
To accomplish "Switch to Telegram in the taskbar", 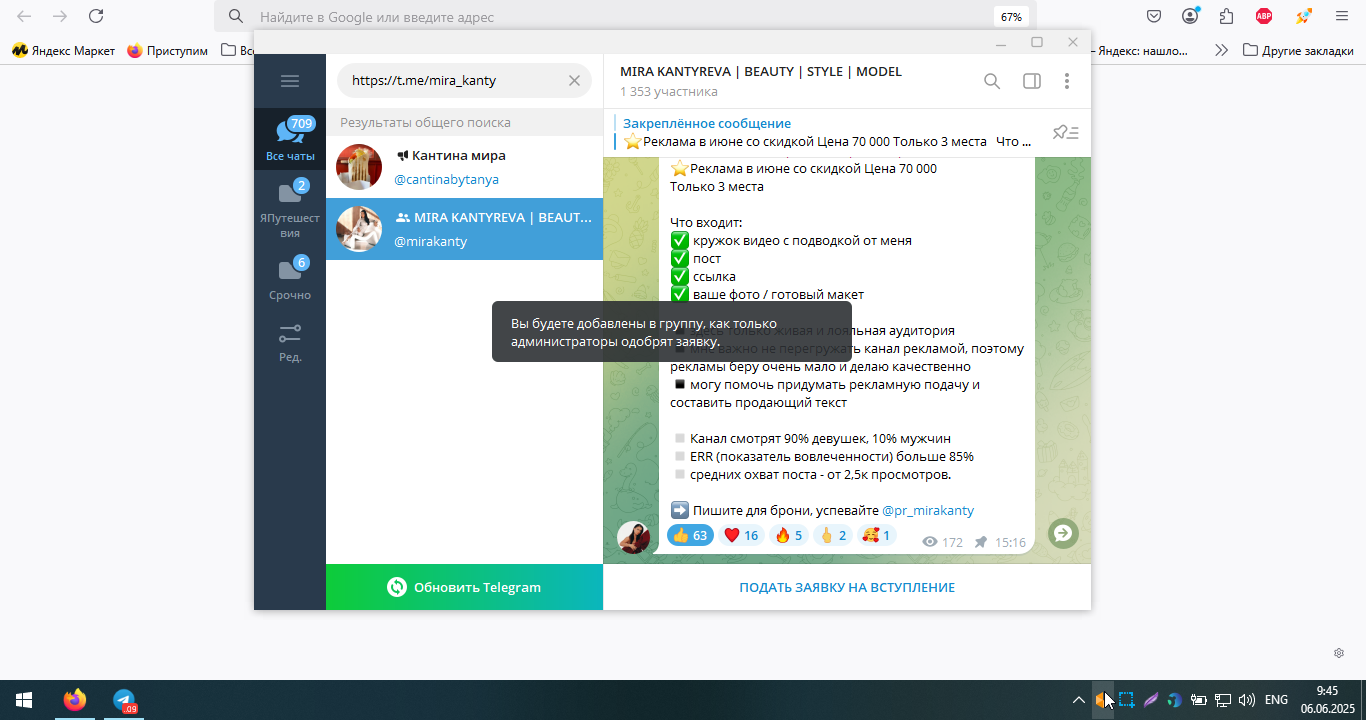I will pos(124,700).
